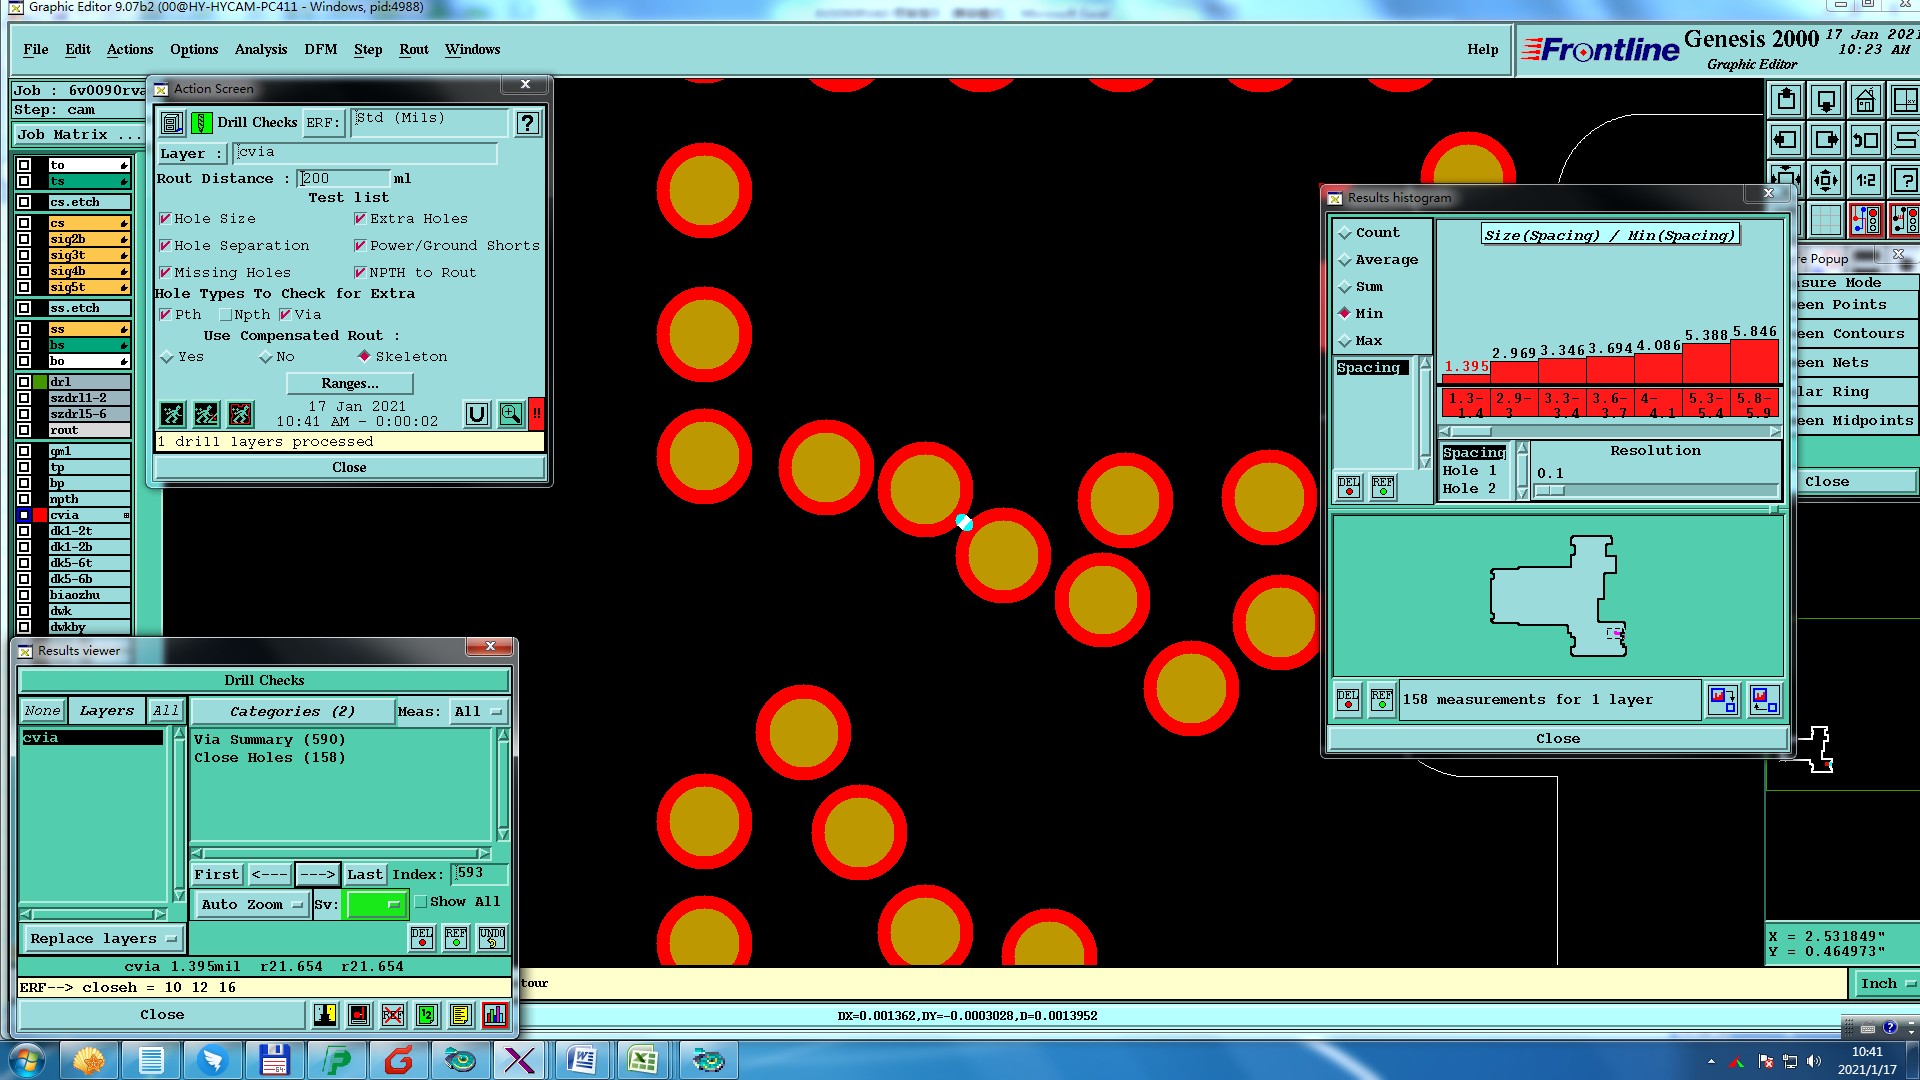Image resolution: width=1920 pixels, height=1080 pixels.
Task: Click the histogram chart icon in Results viewer
Action: 494,1015
